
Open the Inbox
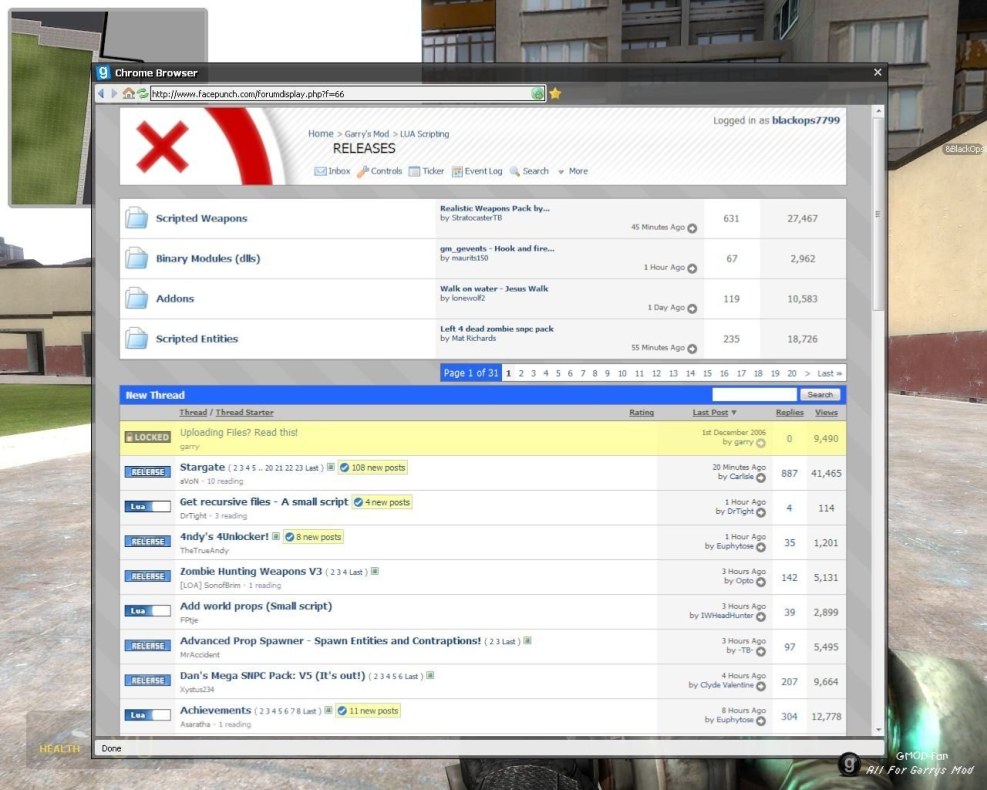(x=332, y=171)
